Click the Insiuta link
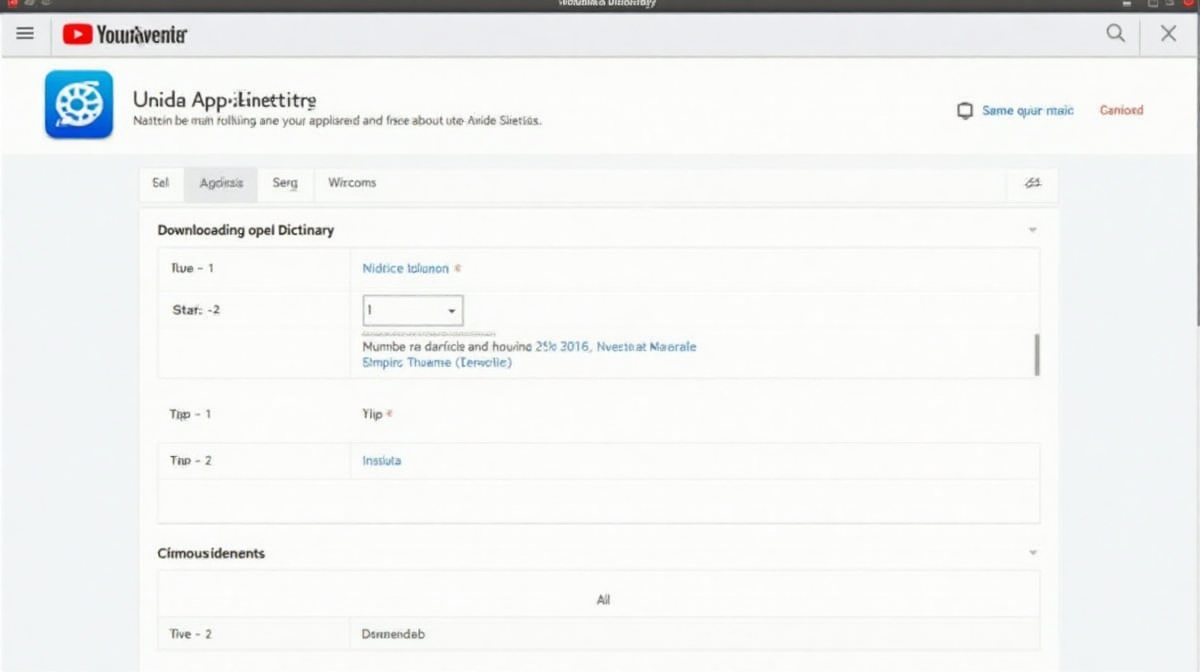1200x672 pixels. click(x=381, y=461)
